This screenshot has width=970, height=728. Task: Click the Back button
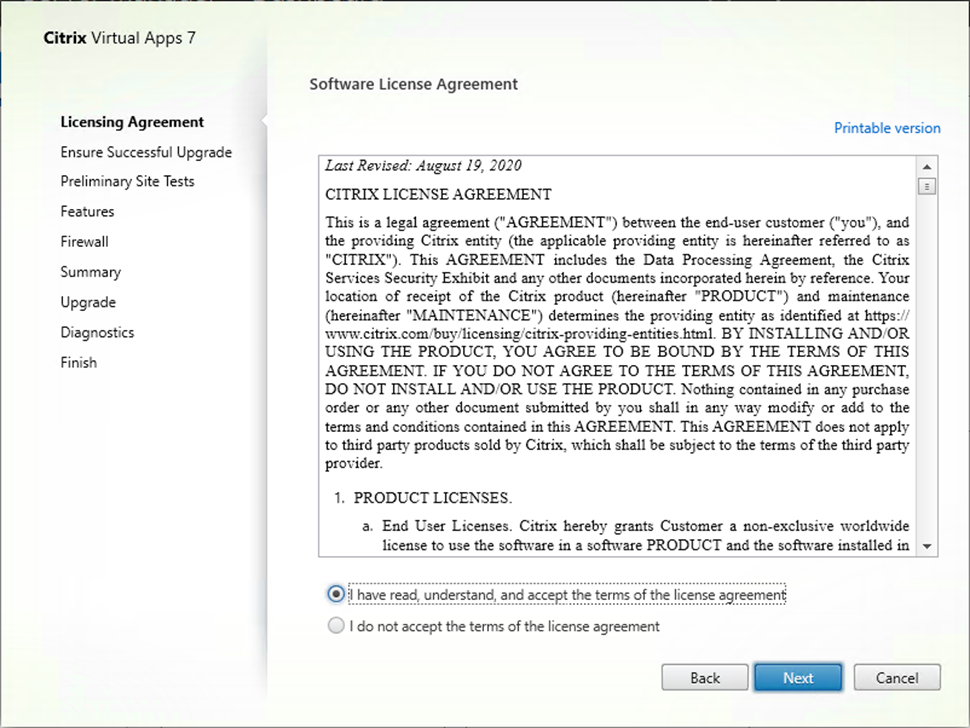click(705, 678)
